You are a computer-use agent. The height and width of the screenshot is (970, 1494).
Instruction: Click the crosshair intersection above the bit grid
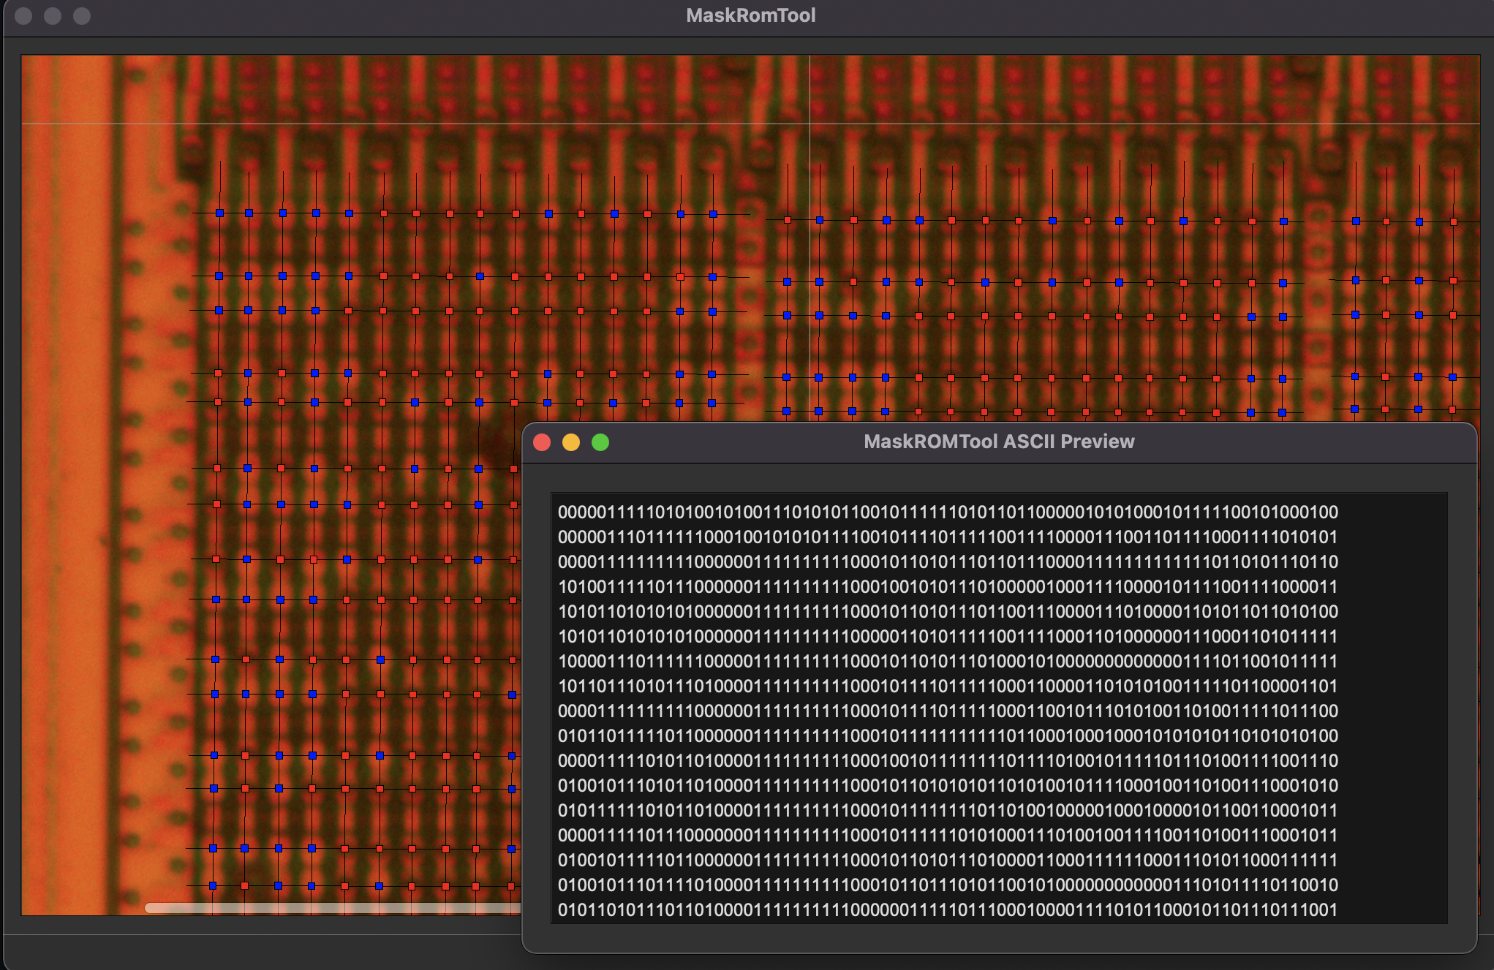tap(809, 124)
